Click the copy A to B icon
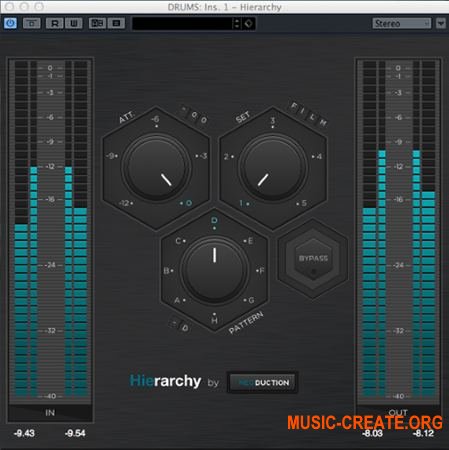449x450 pixels. point(116,23)
